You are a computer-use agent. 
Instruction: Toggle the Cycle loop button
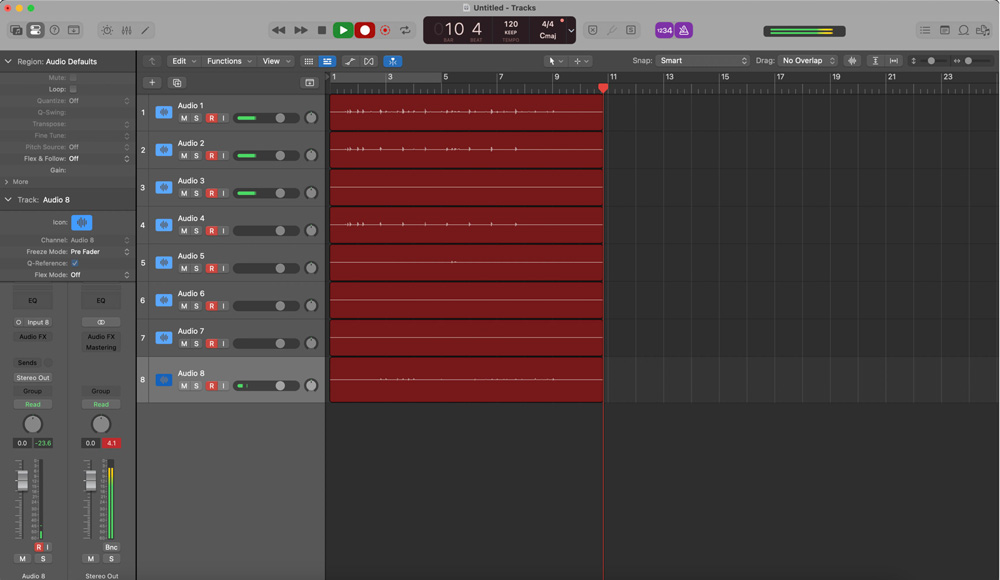405,30
